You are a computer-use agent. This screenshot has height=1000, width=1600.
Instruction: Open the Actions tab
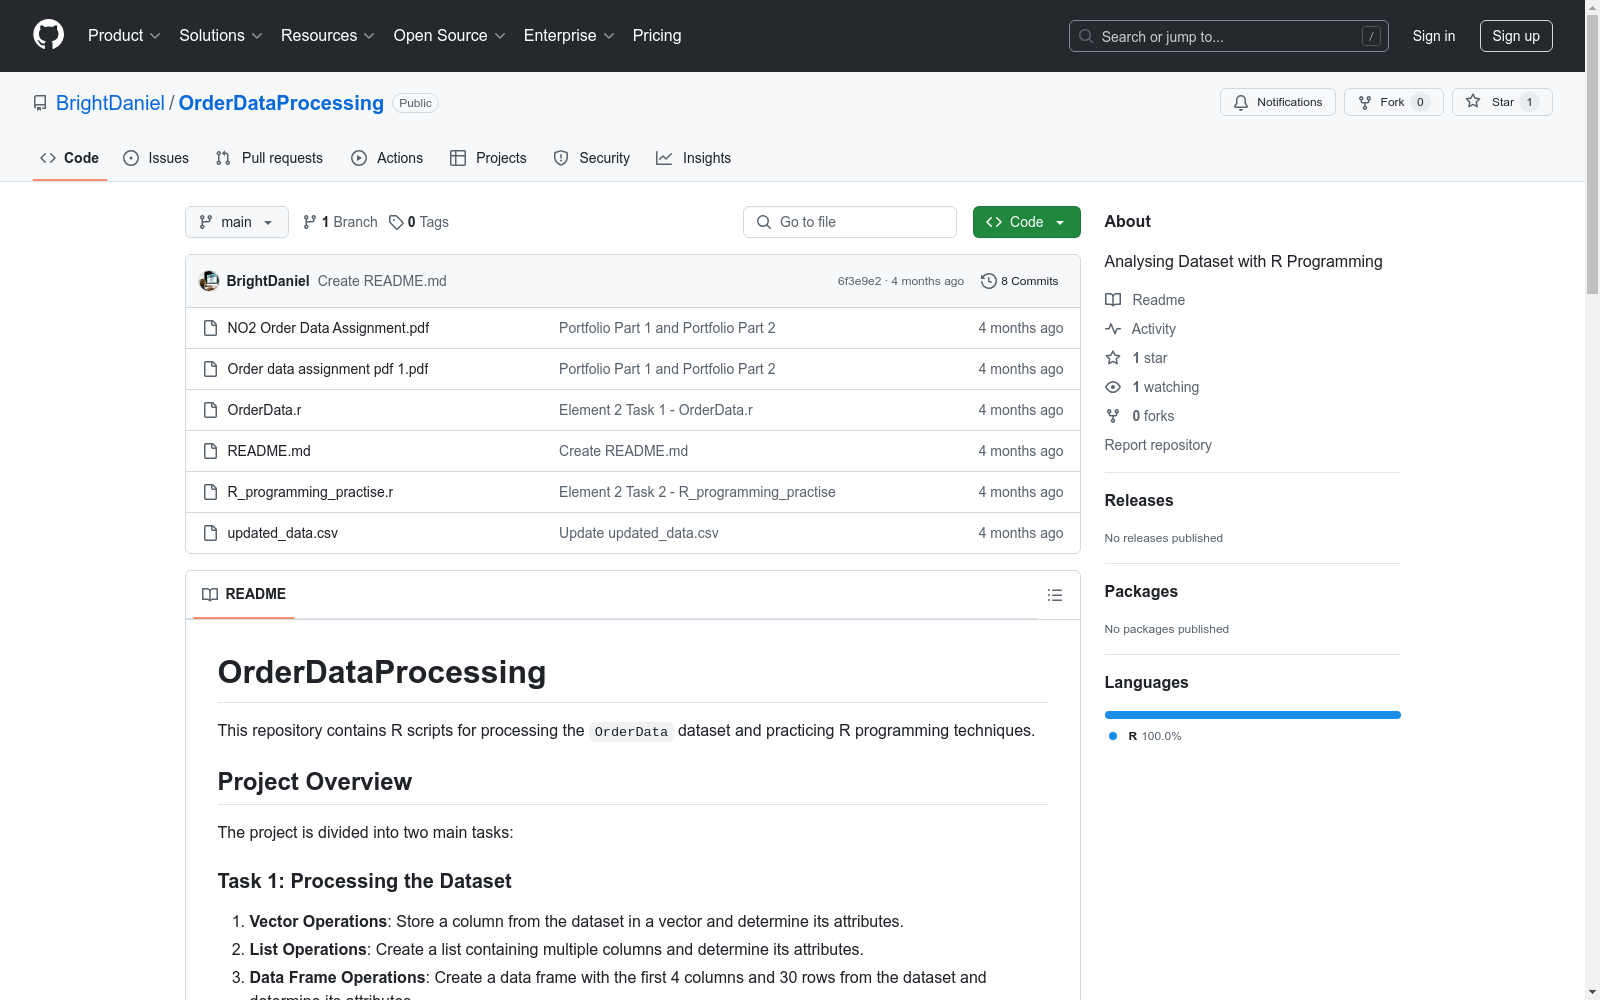click(387, 158)
